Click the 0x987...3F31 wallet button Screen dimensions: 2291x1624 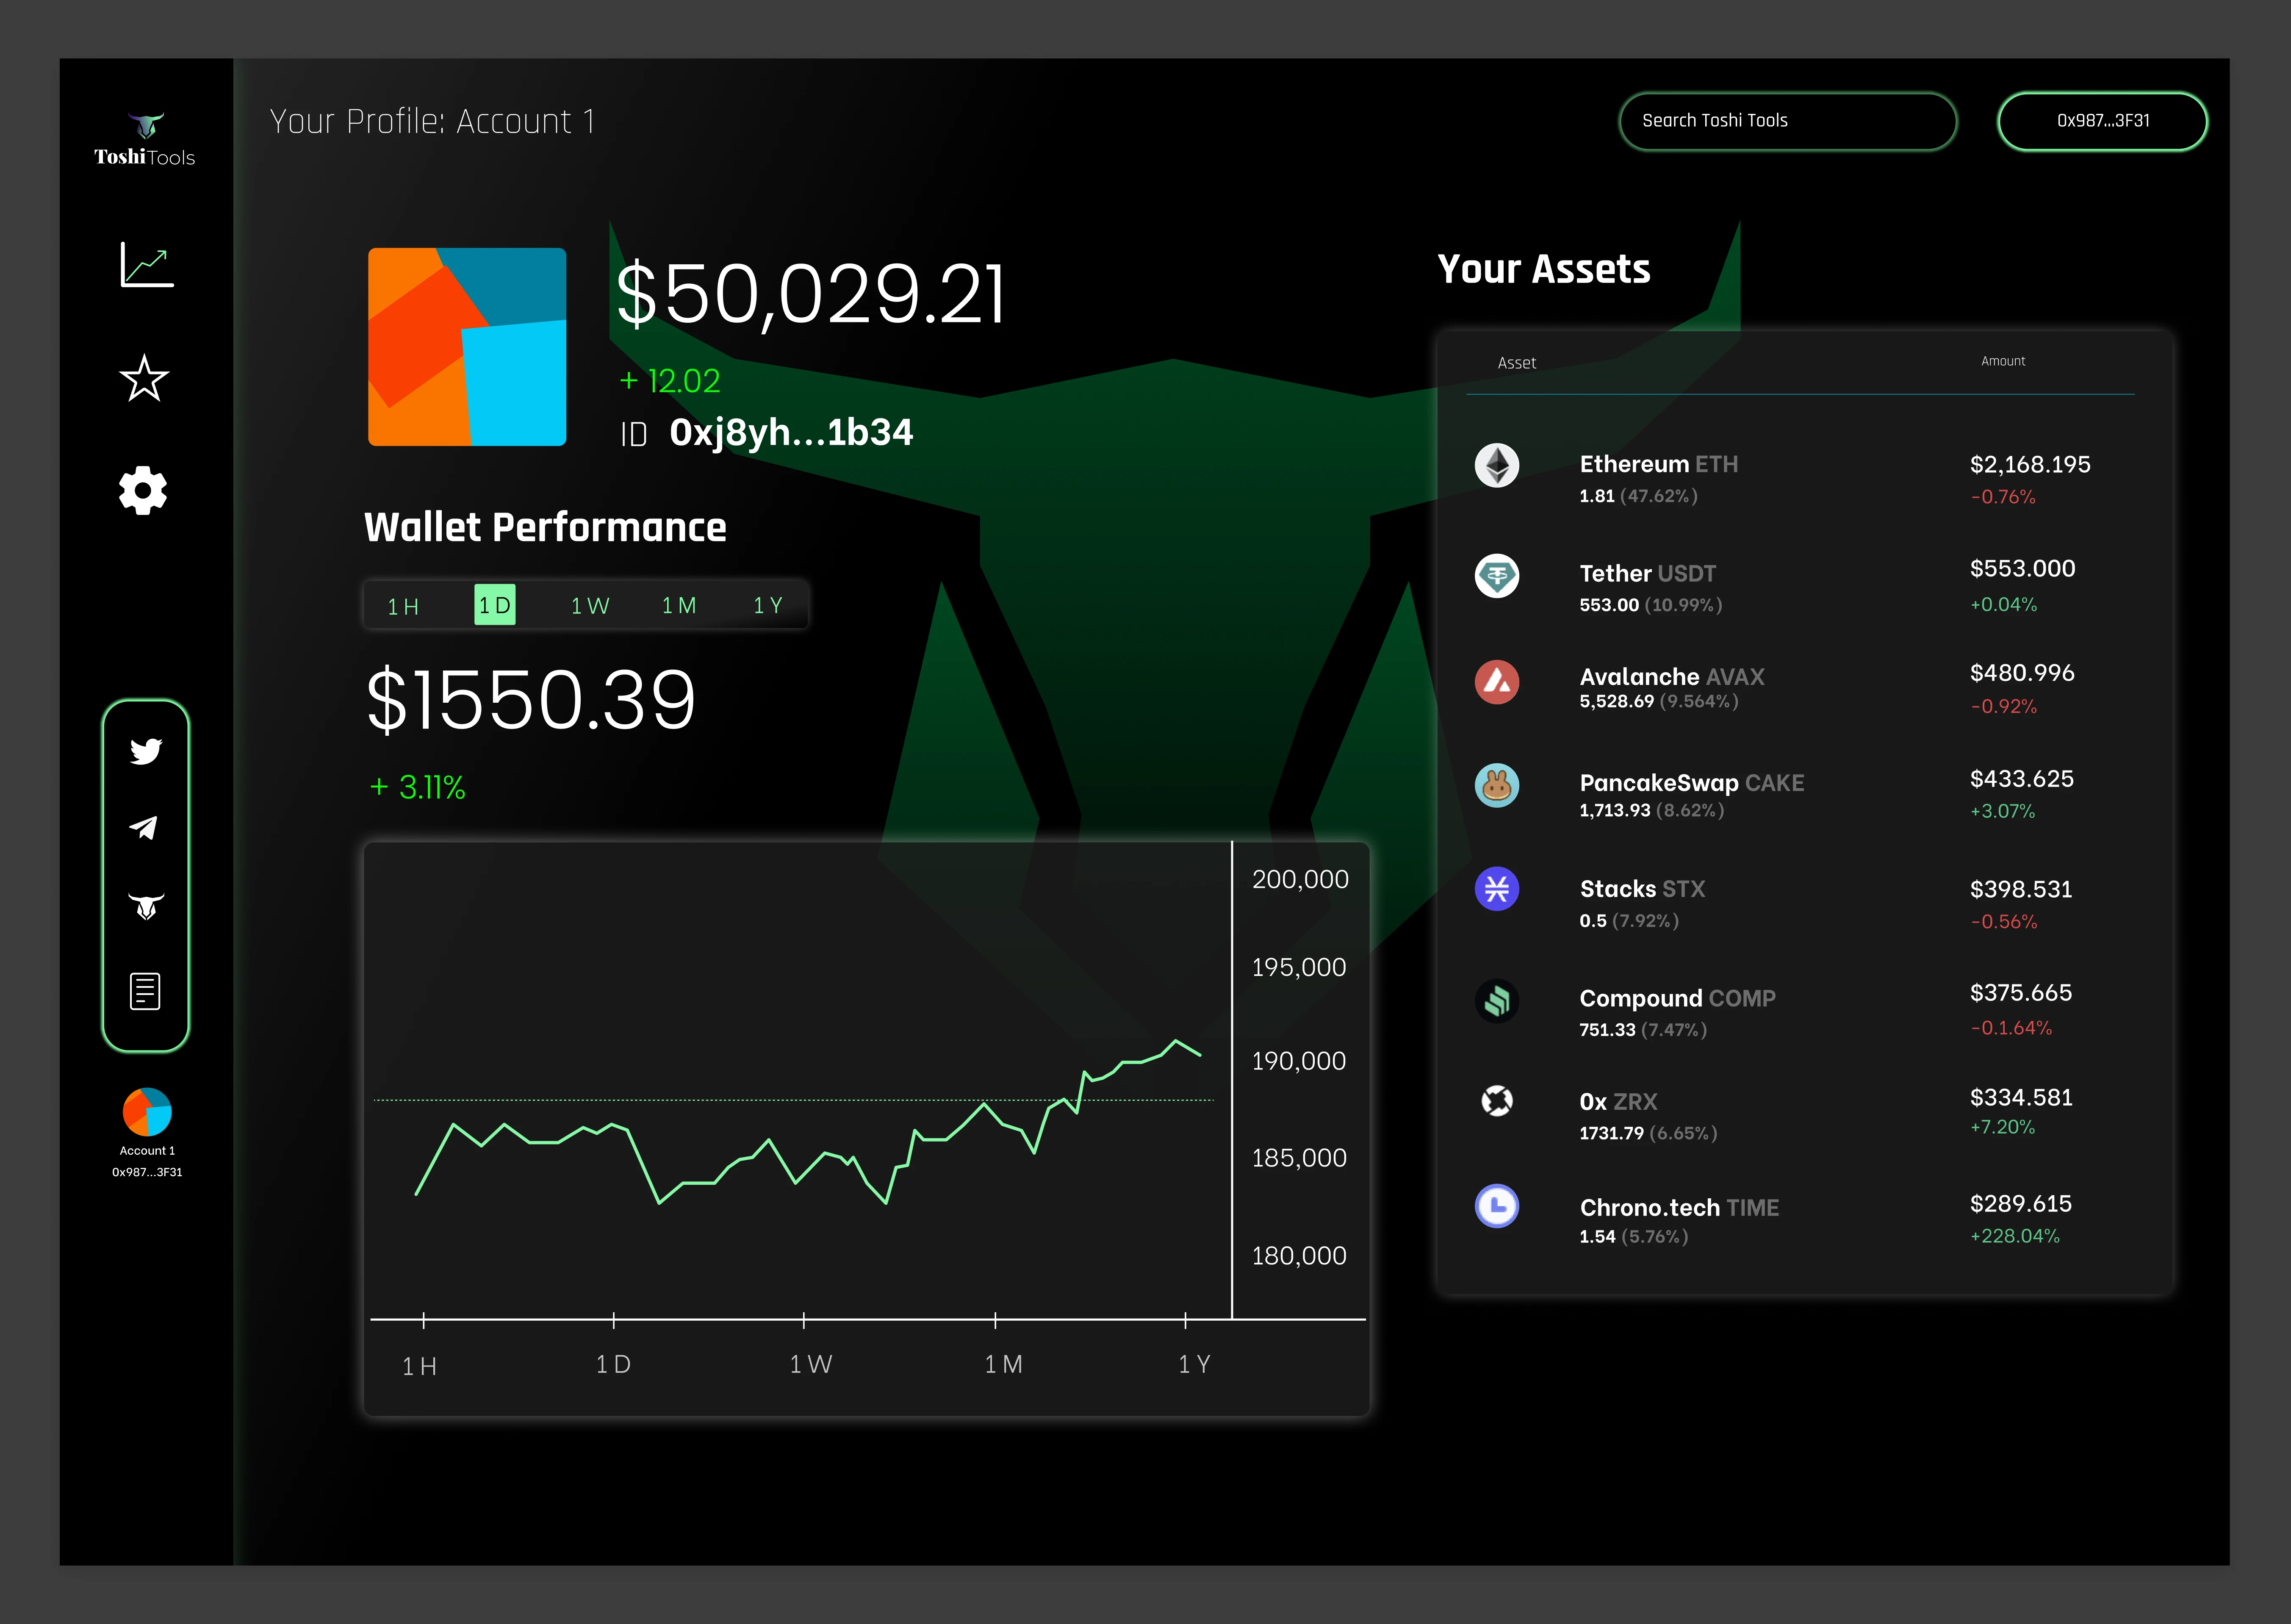(x=2102, y=121)
